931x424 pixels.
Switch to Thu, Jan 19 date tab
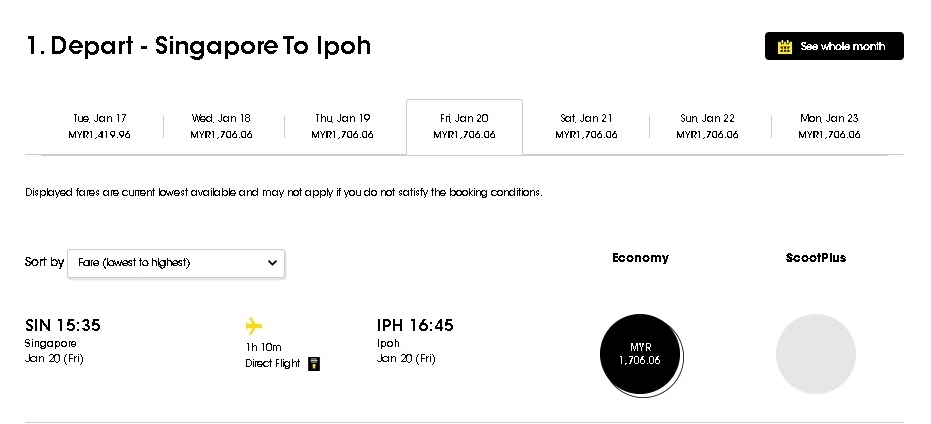pyautogui.click(x=343, y=126)
